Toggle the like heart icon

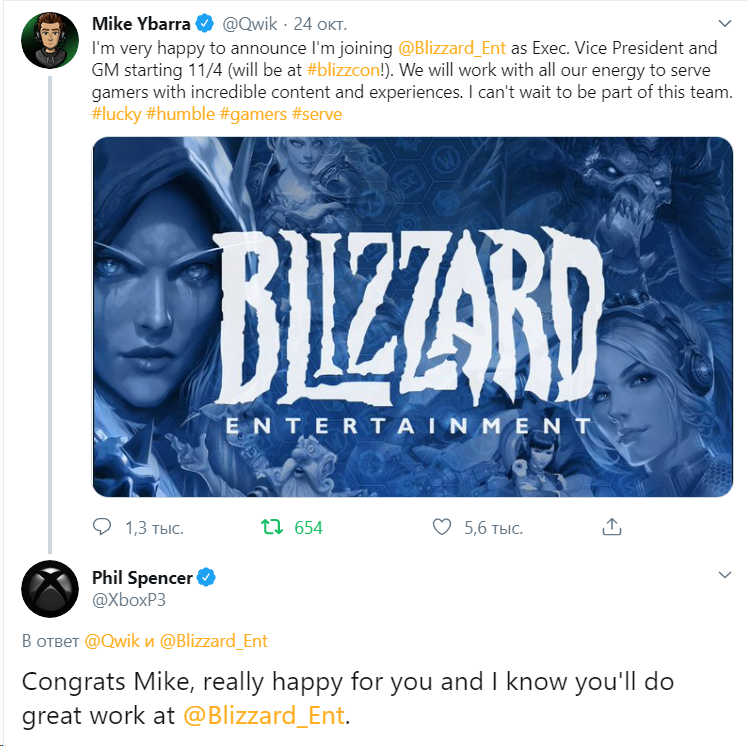click(x=442, y=526)
